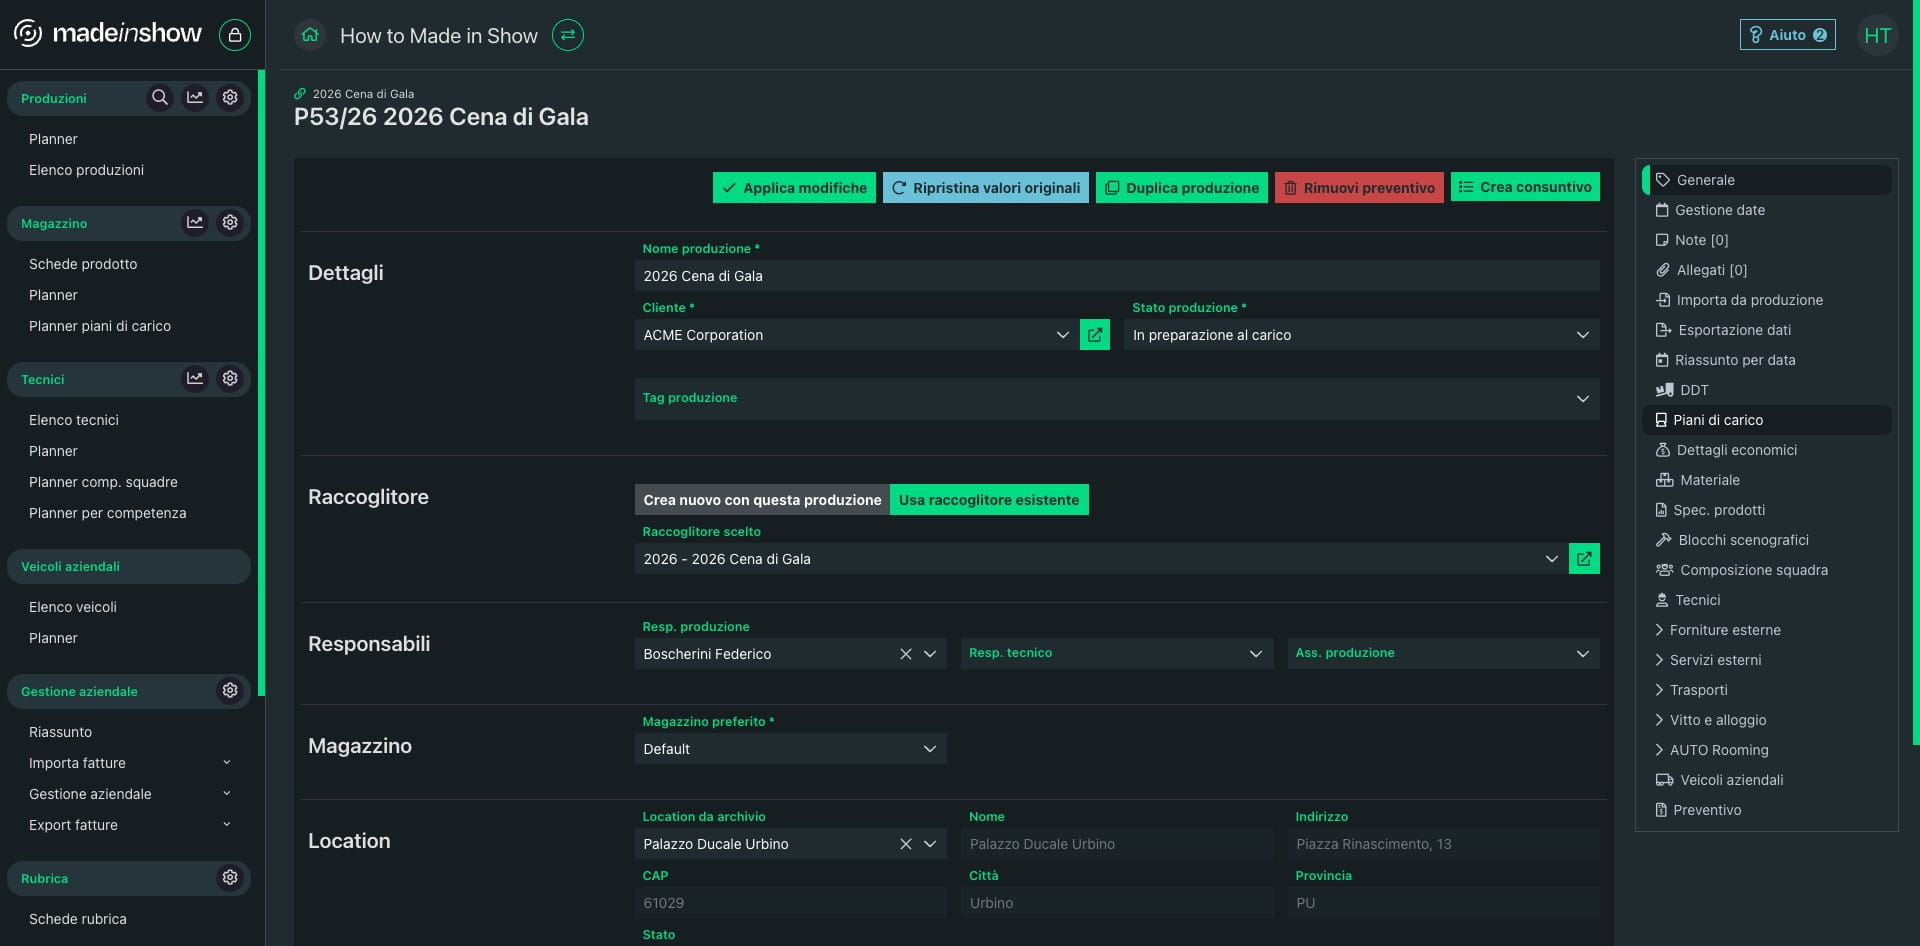
Task: Open Tecnici settings gear icon
Action: pos(230,379)
